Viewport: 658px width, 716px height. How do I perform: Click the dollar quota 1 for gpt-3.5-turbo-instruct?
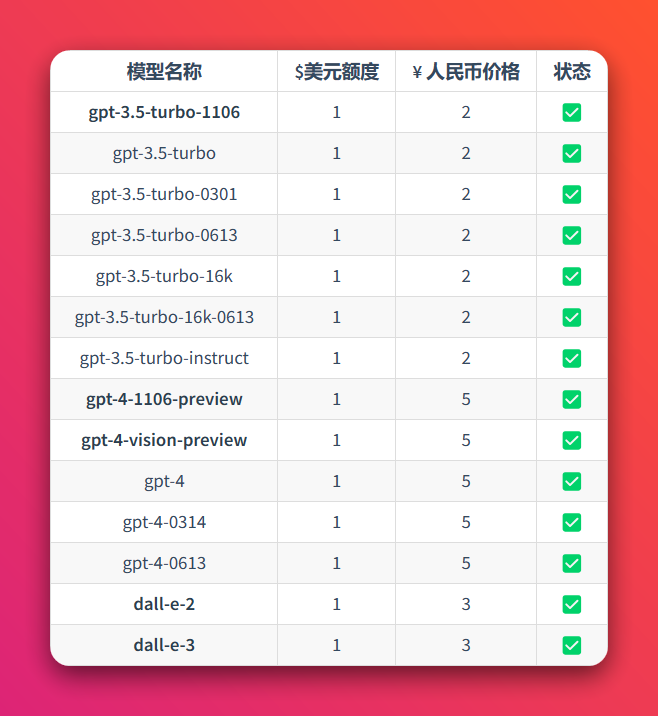337,358
